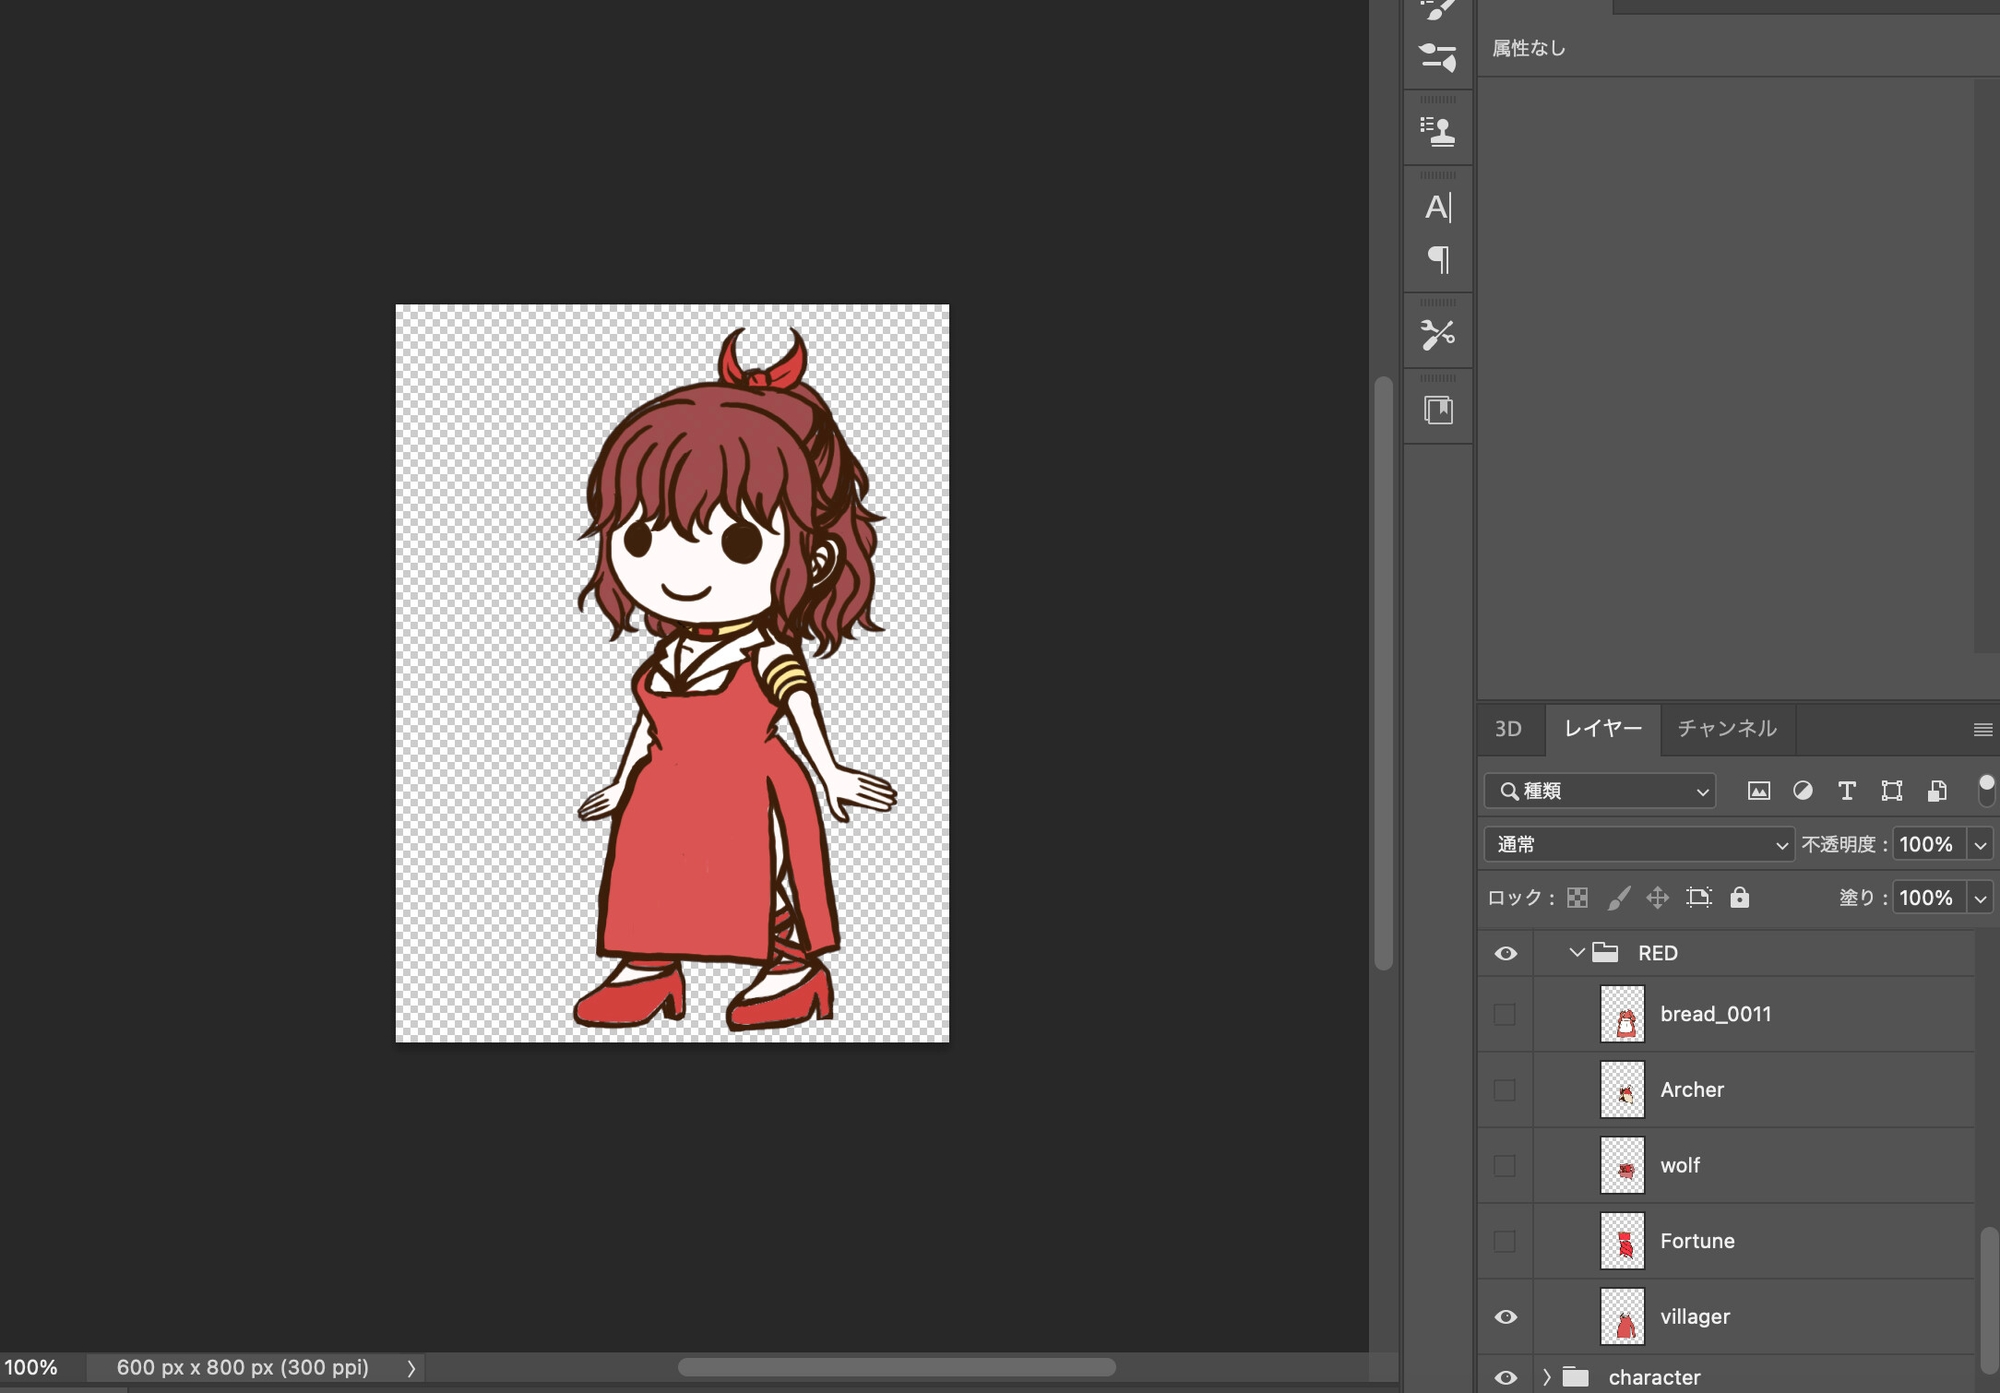
Task: Open the opacity (不透明度) dropdown
Action: coord(1980,843)
